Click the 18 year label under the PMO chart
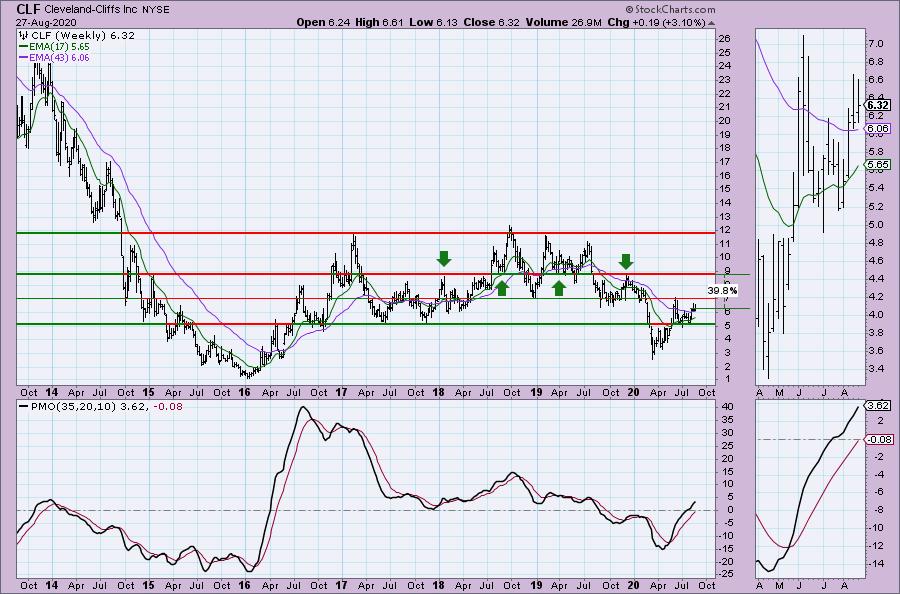The width and height of the screenshot is (900, 594). 439,585
